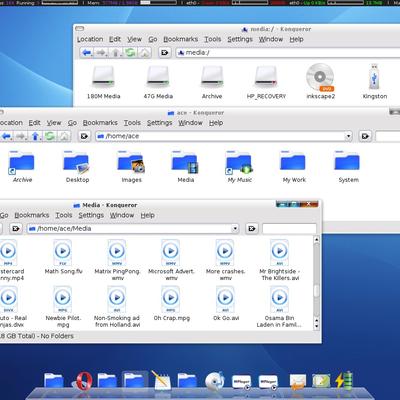Click the battery power icon in the dock
400x400 pixels.
(344, 381)
